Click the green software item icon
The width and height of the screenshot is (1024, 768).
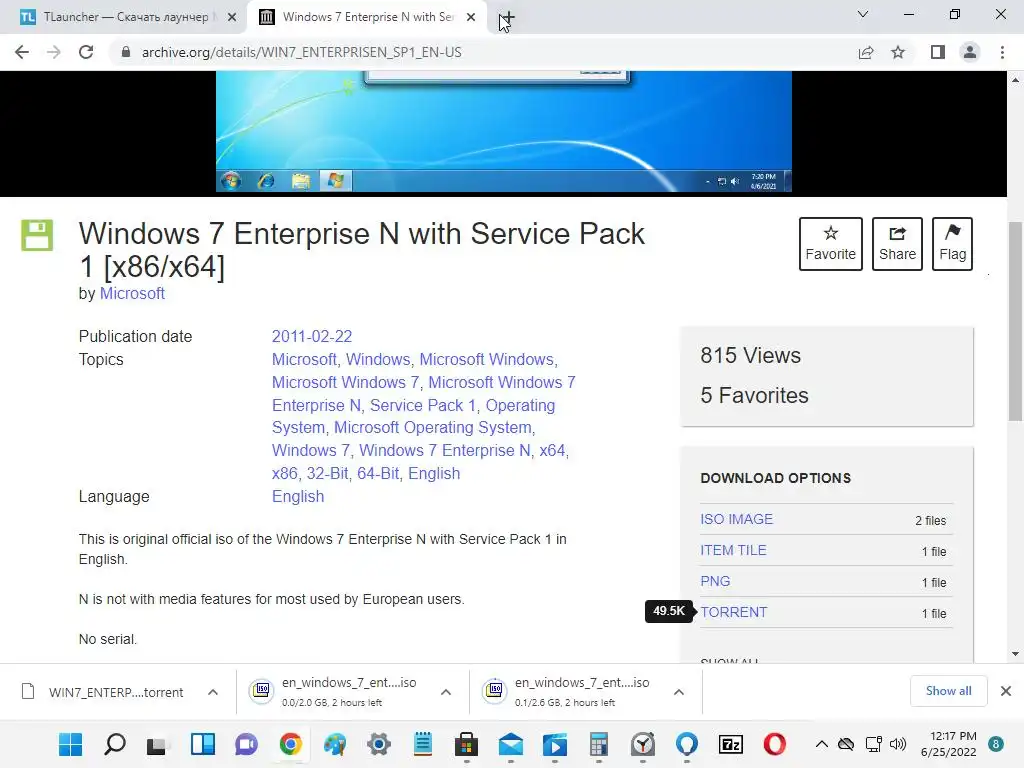(x=37, y=235)
